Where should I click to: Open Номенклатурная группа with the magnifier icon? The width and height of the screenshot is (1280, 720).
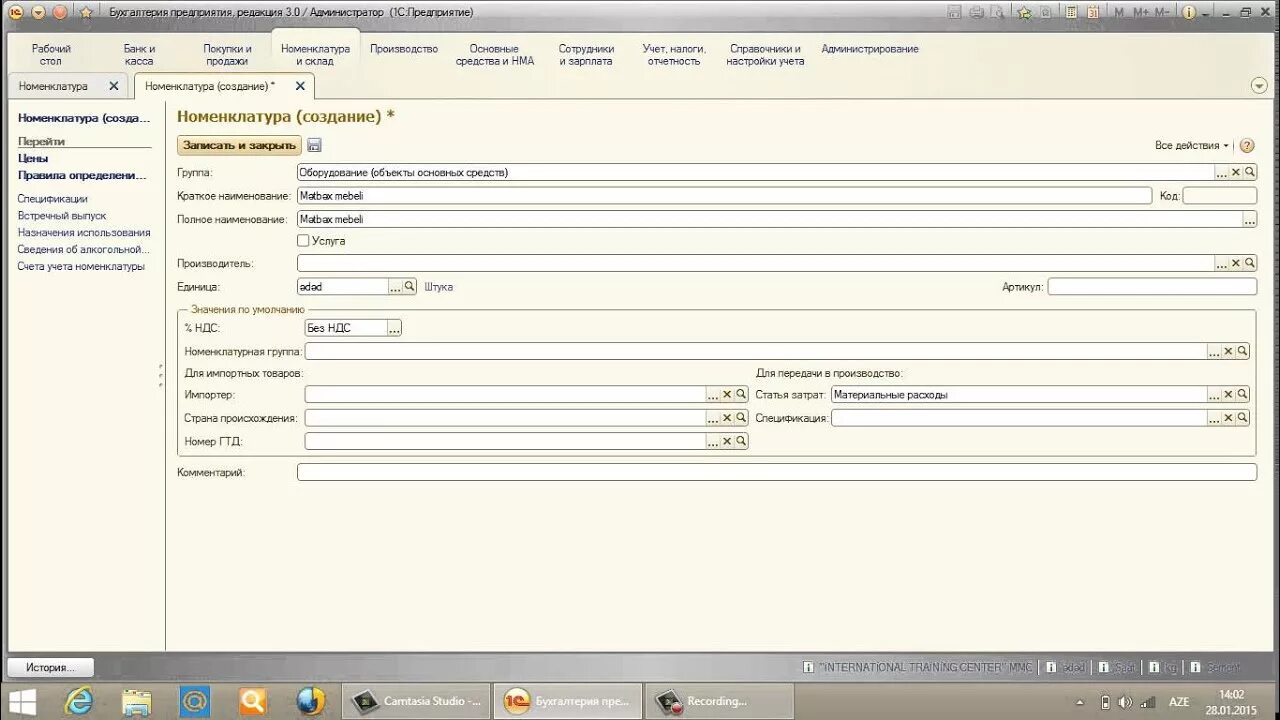coord(1242,351)
